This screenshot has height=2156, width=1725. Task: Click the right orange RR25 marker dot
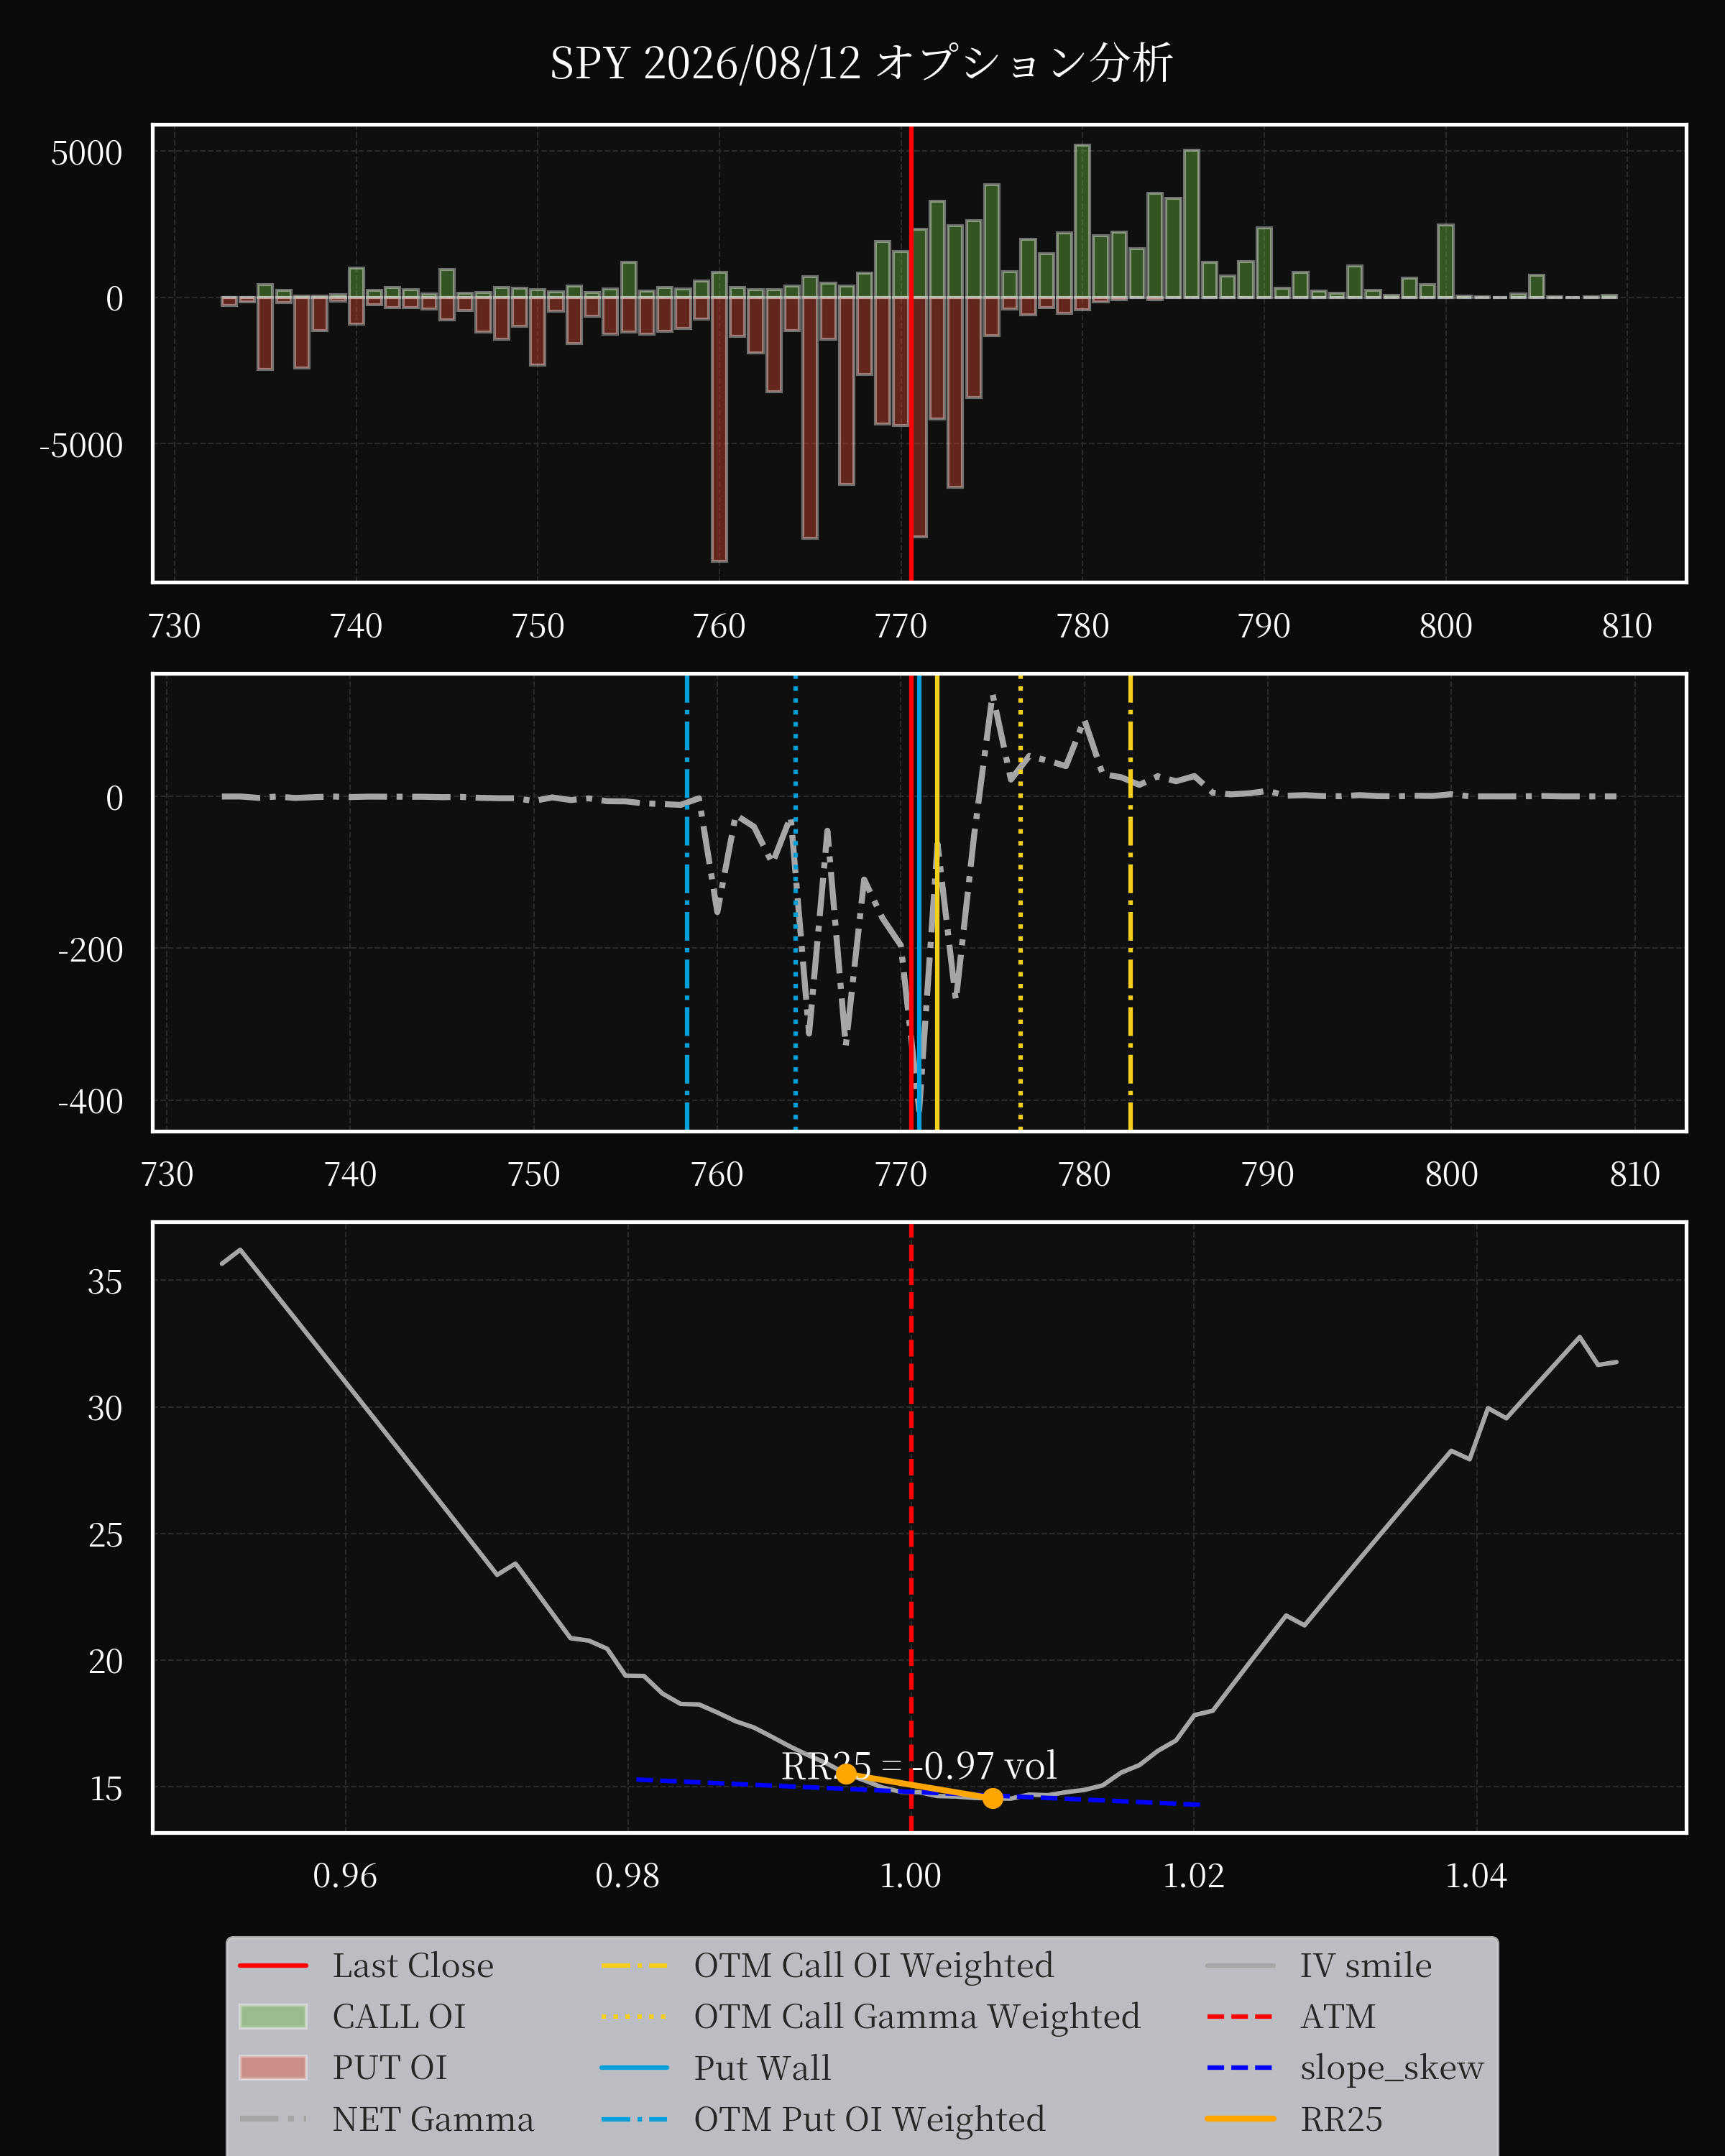click(x=992, y=1798)
